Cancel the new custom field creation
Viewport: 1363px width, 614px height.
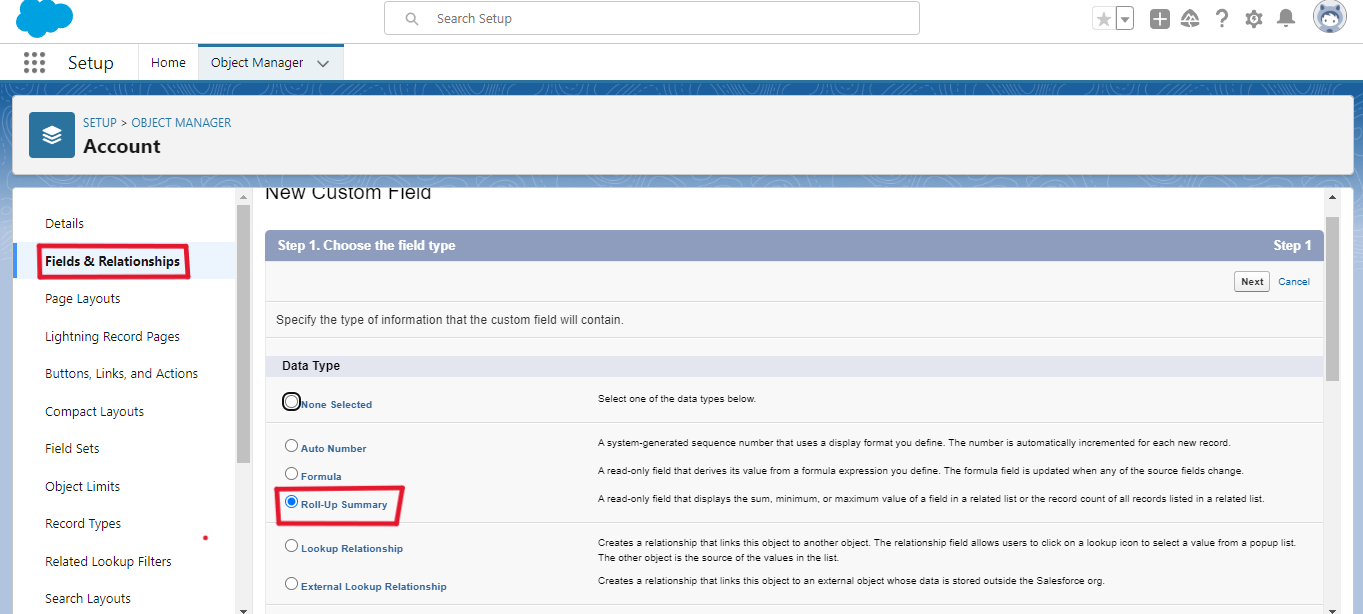pos(1294,281)
